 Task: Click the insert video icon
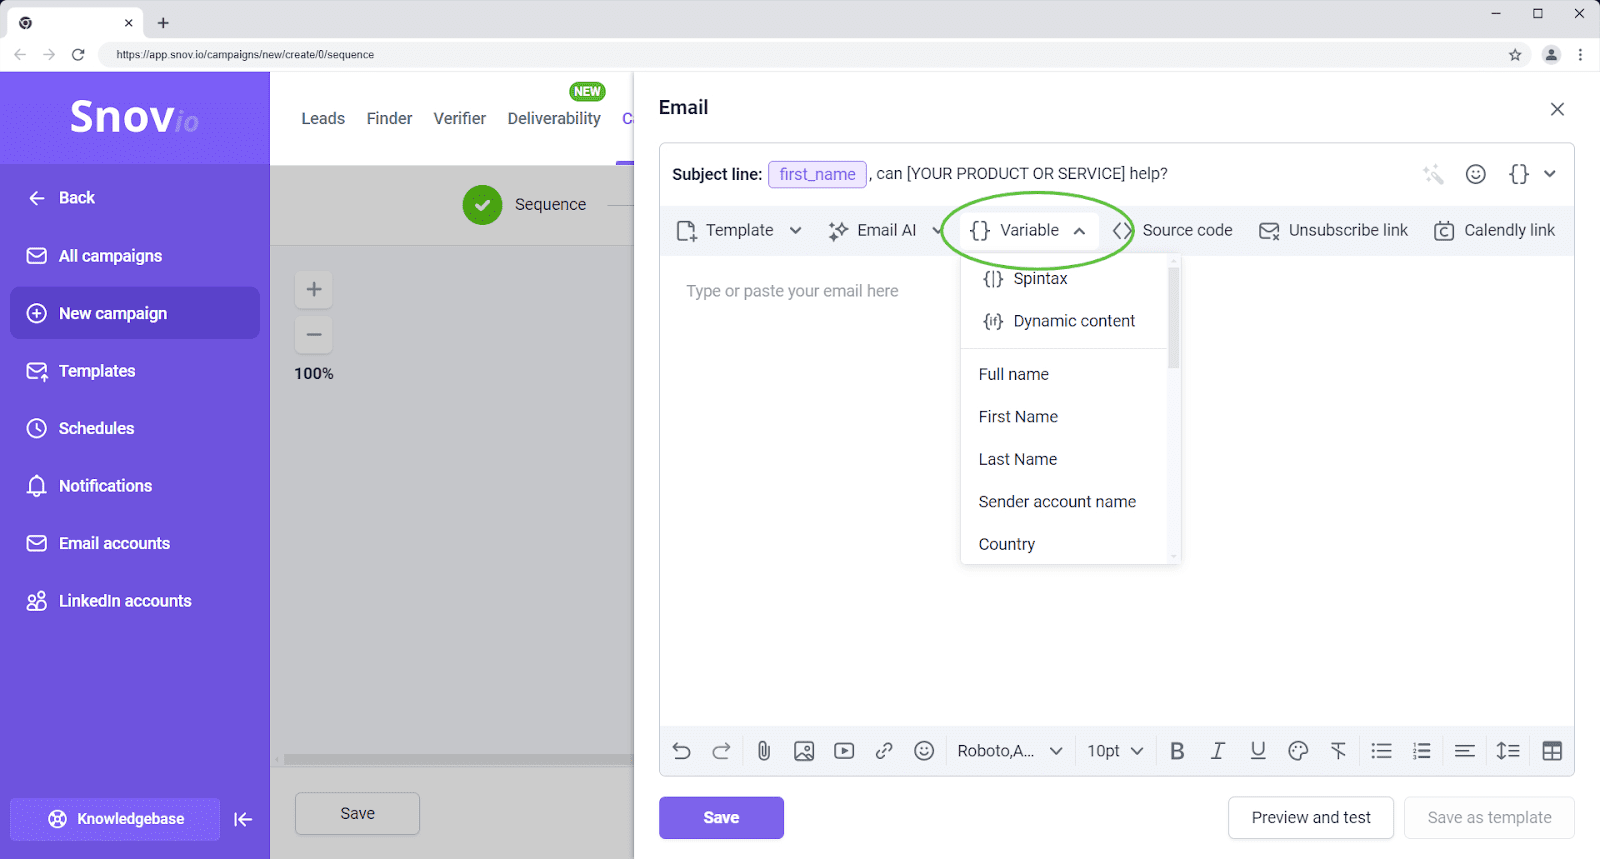coord(844,751)
